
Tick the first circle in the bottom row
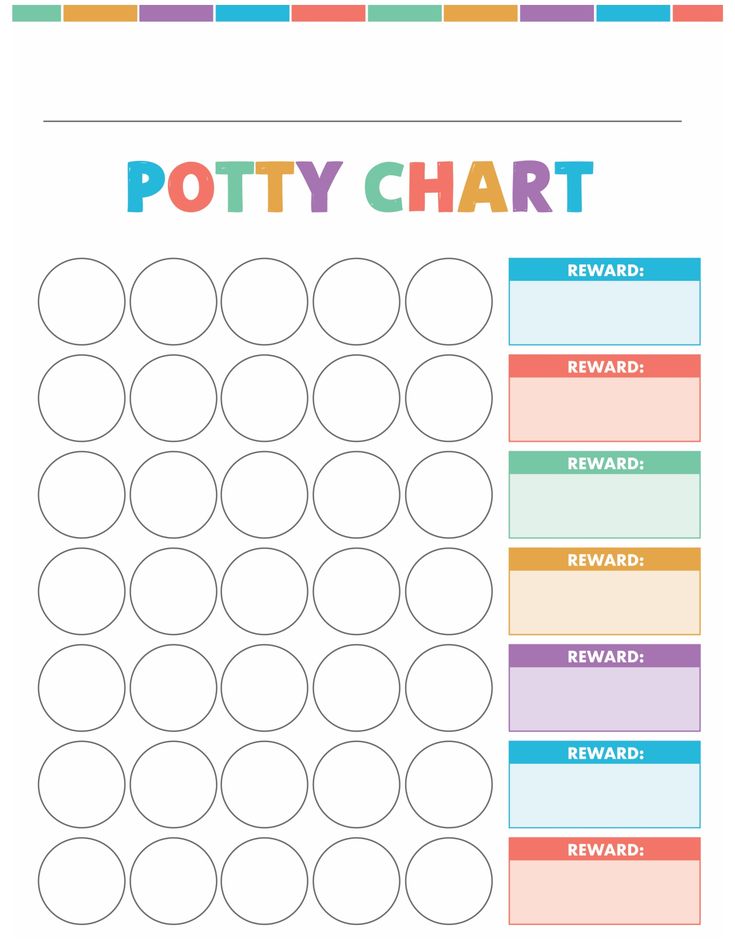(x=82, y=881)
